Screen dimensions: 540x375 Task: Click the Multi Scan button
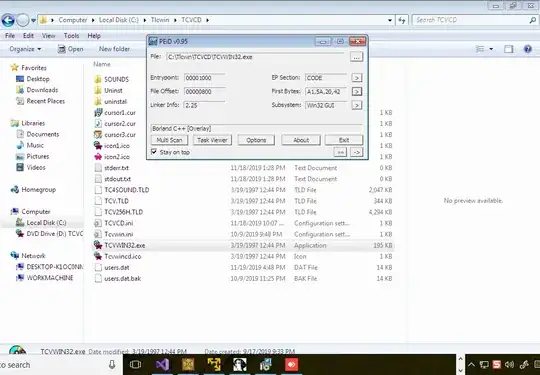pyautogui.click(x=169, y=140)
